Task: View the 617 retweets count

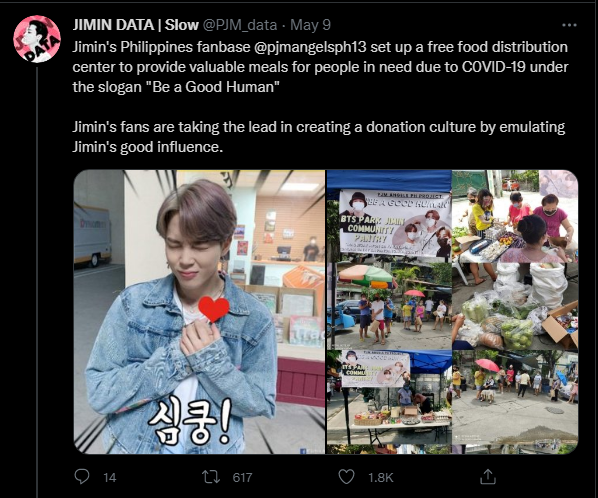Action: (x=242, y=477)
